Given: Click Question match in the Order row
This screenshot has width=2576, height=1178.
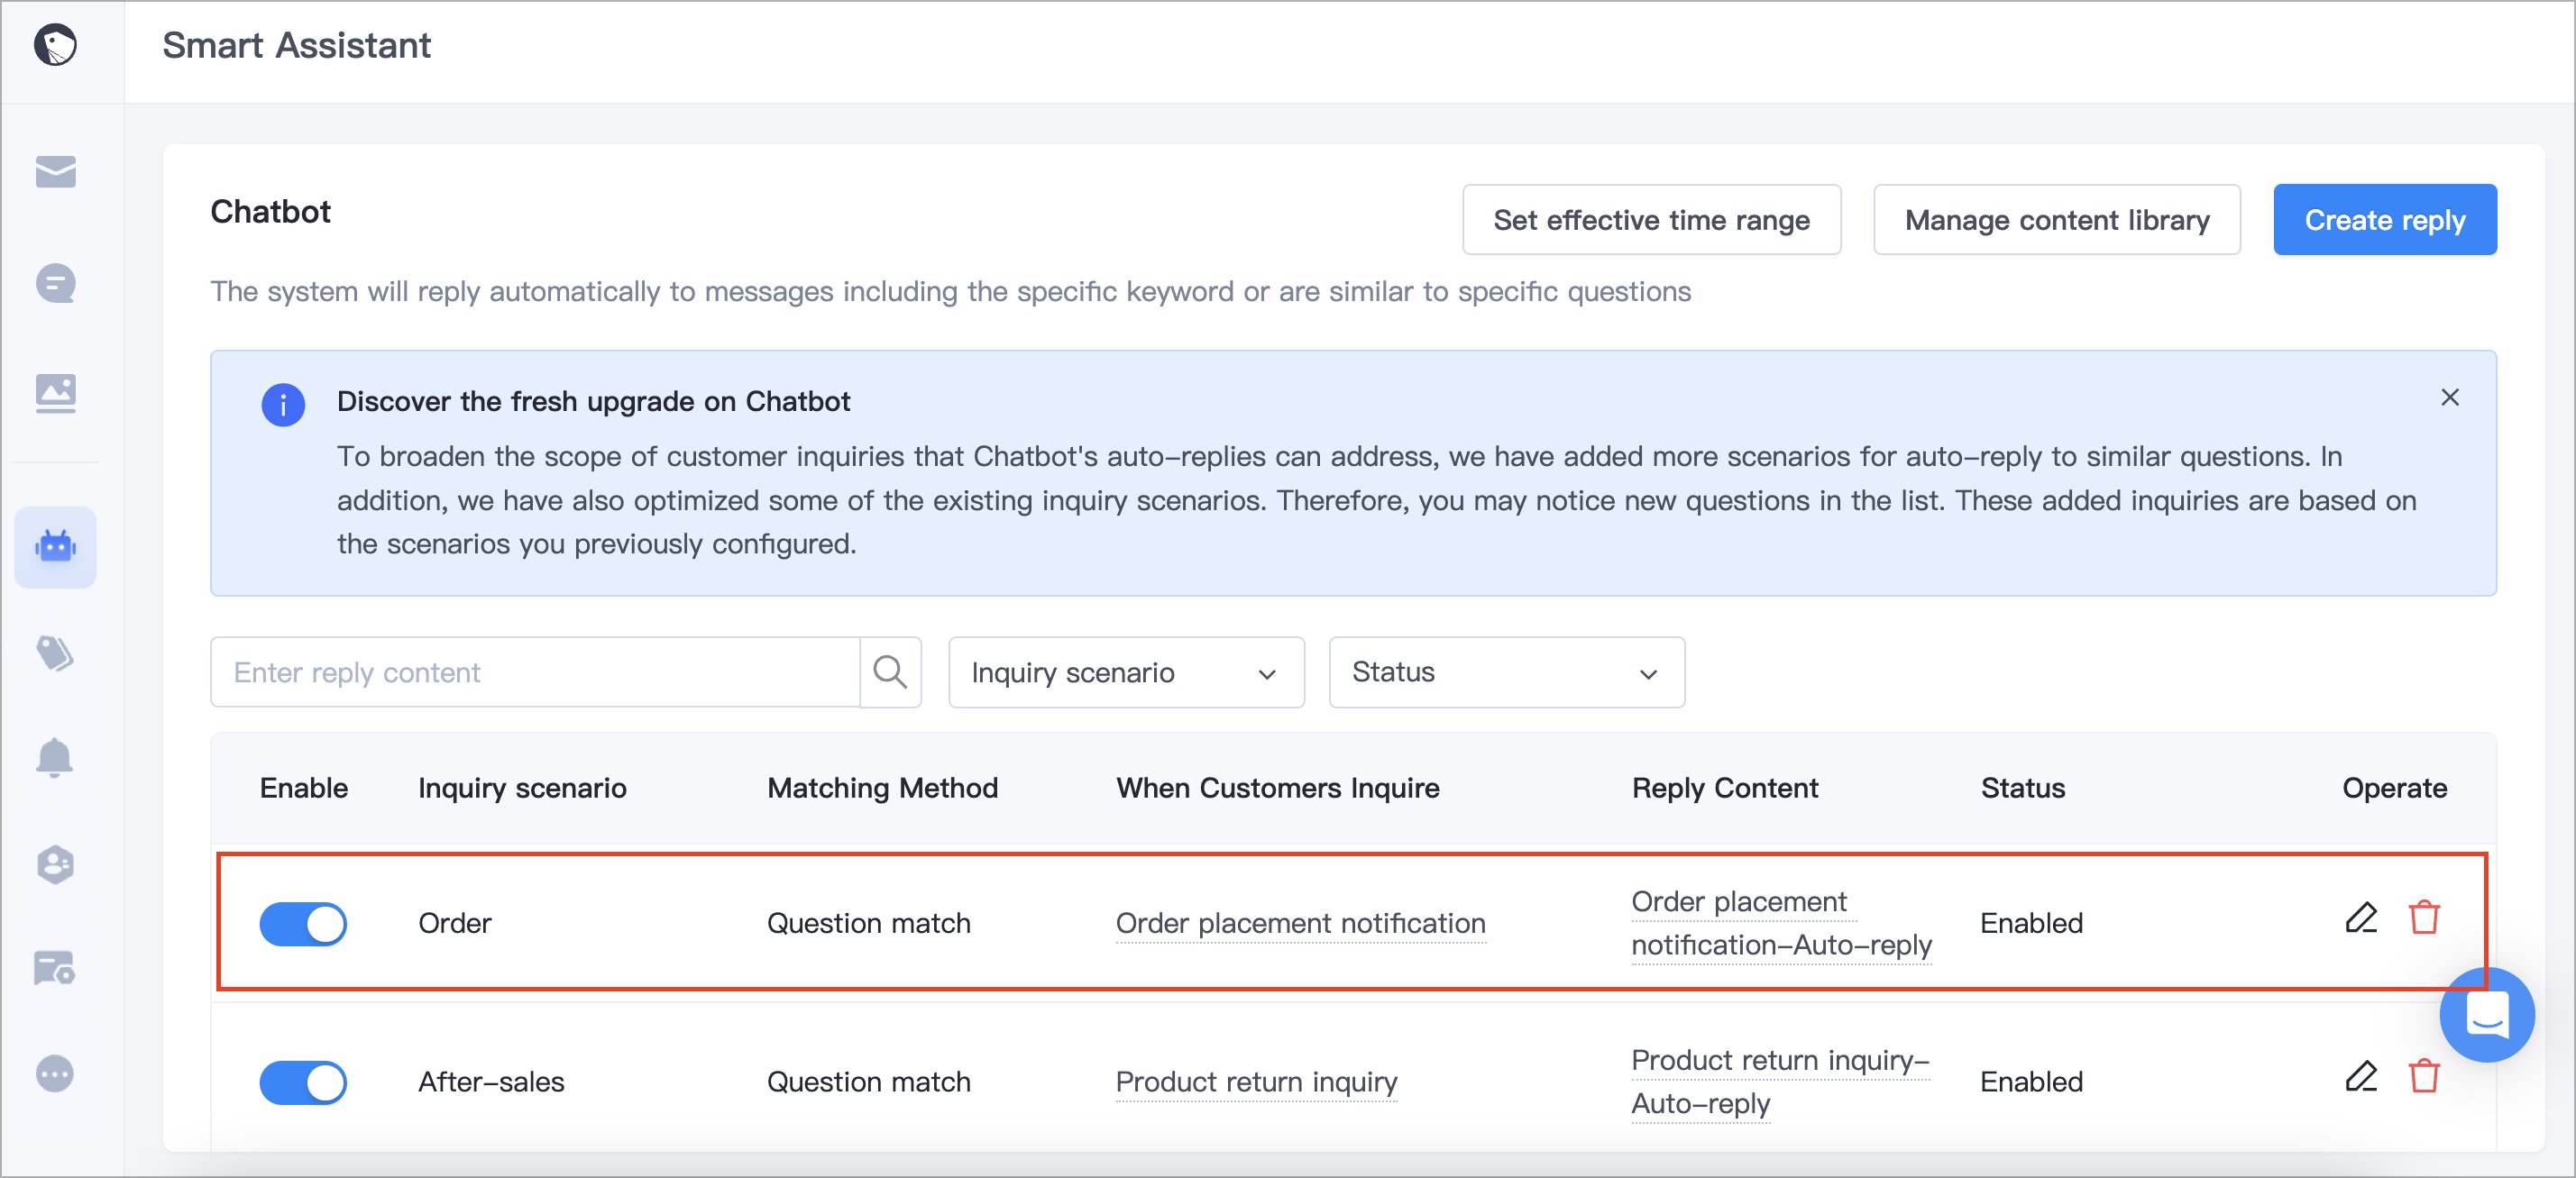Looking at the screenshot, I should [868, 923].
